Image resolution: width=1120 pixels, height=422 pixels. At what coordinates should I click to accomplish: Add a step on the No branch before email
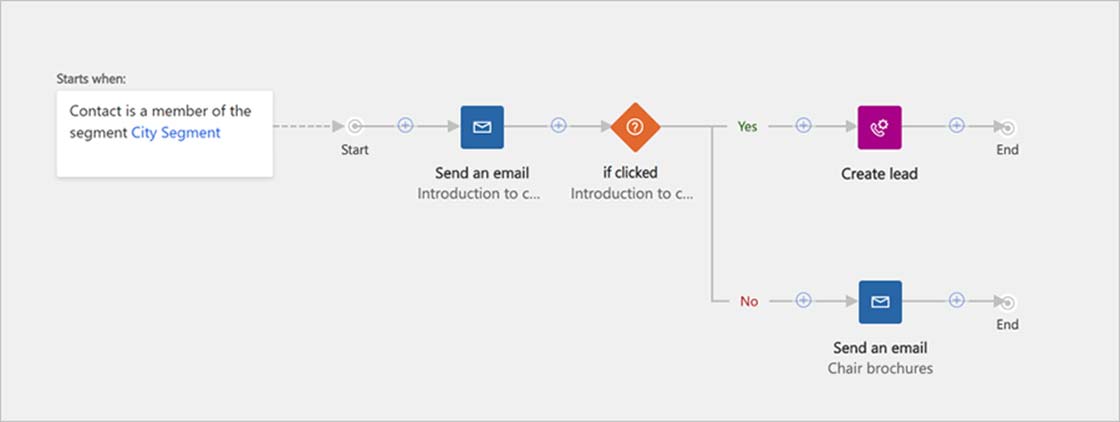point(804,301)
